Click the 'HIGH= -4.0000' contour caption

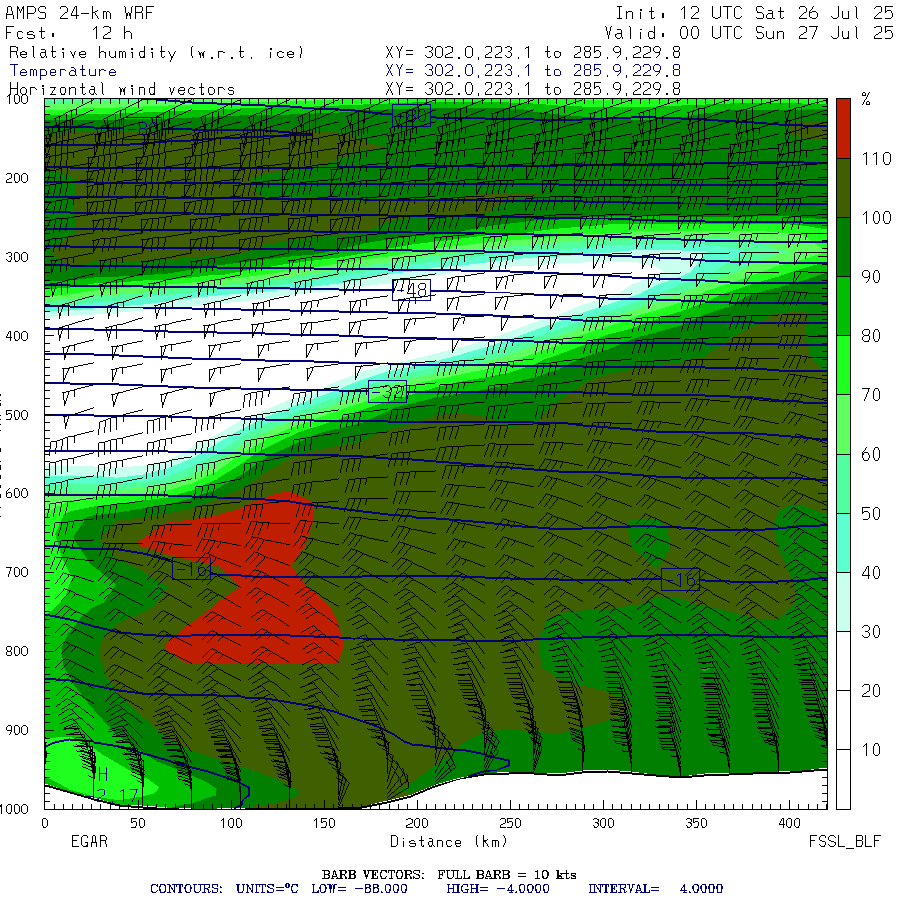click(498, 889)
